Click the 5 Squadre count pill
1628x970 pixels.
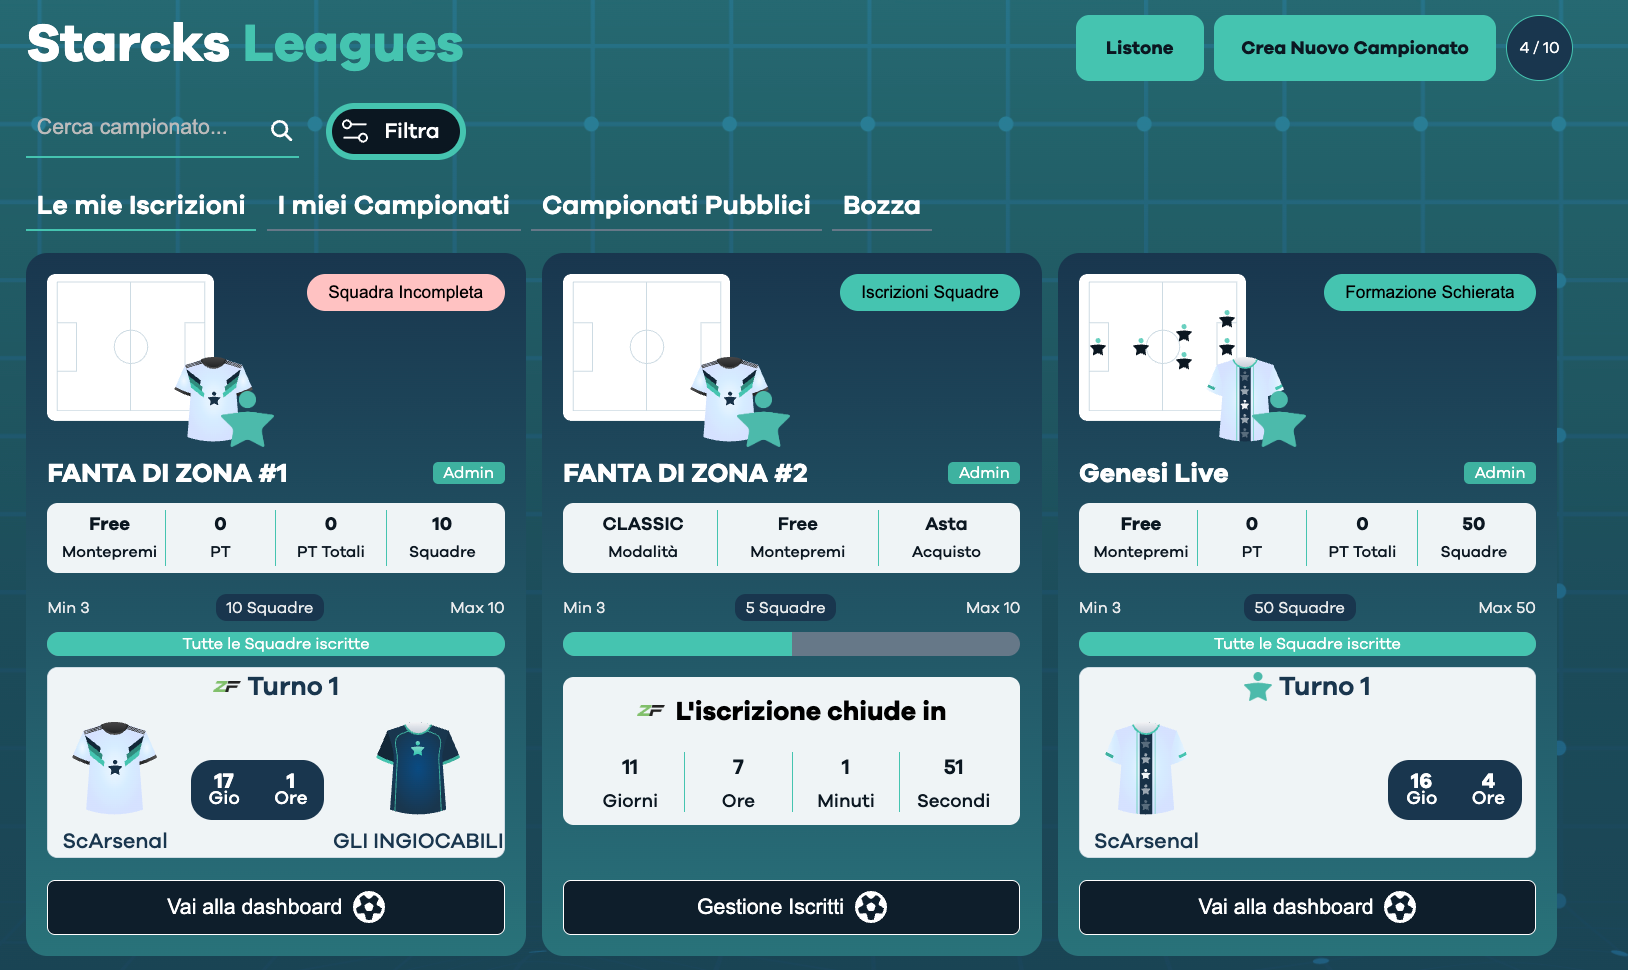[x=786, y=607]
